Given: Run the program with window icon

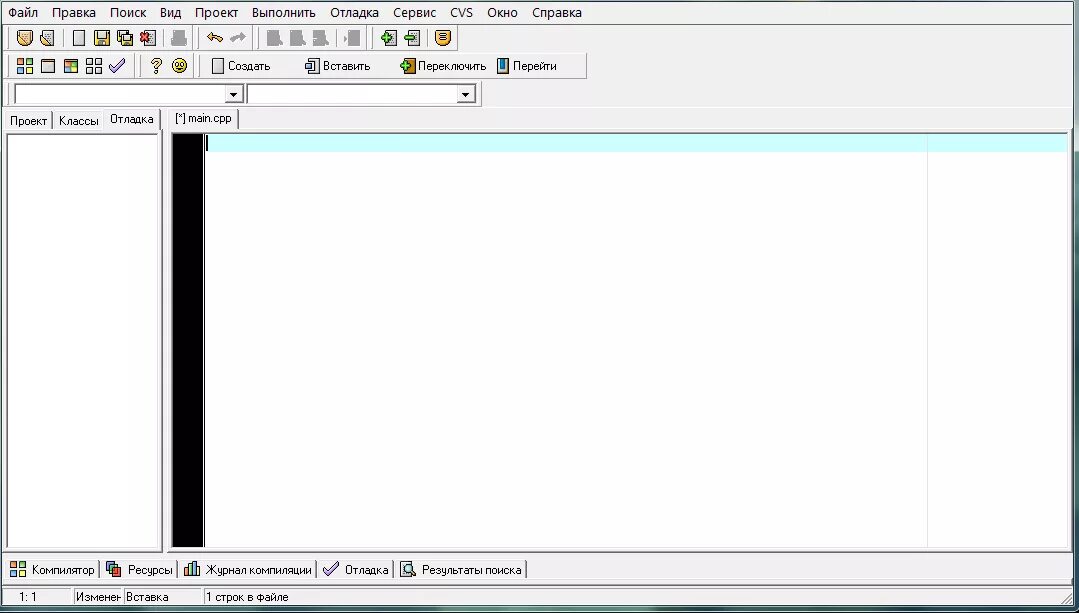Looking at the screenshot, I should [x=48, y=66].
